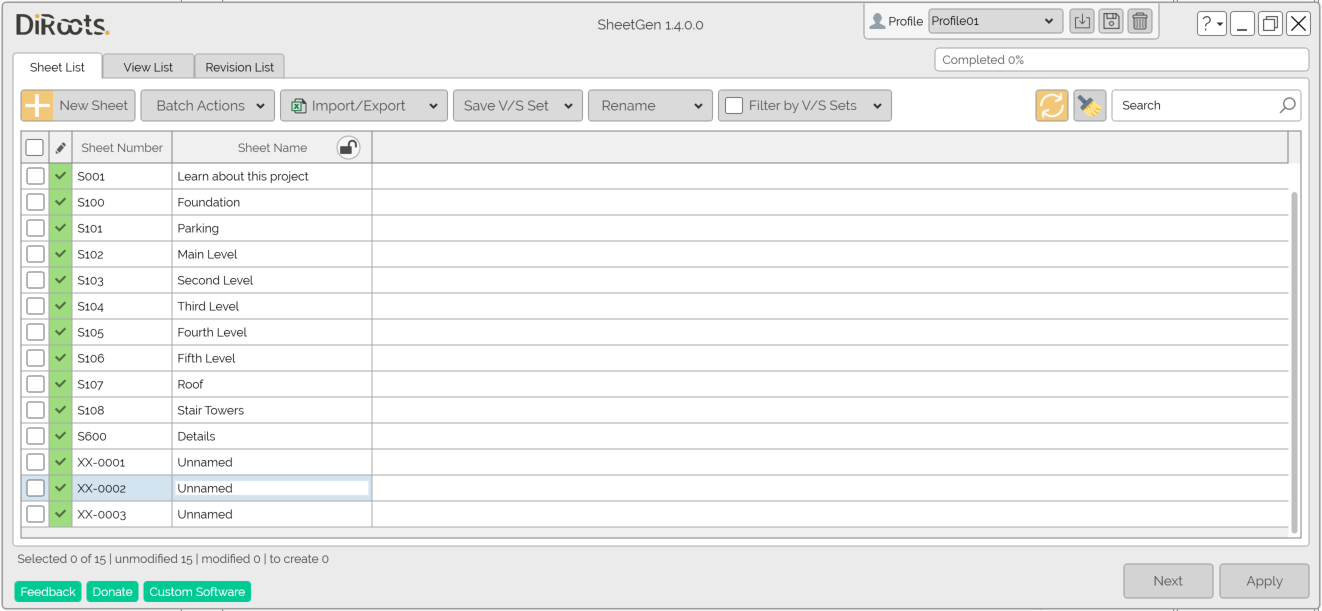Check the row checkbox for sheet S100 Foundation

click(35, 201)
